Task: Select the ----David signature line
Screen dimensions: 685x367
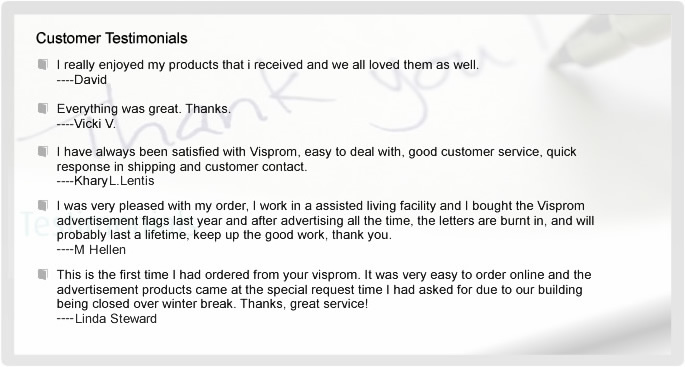Action: click(82, 80)
